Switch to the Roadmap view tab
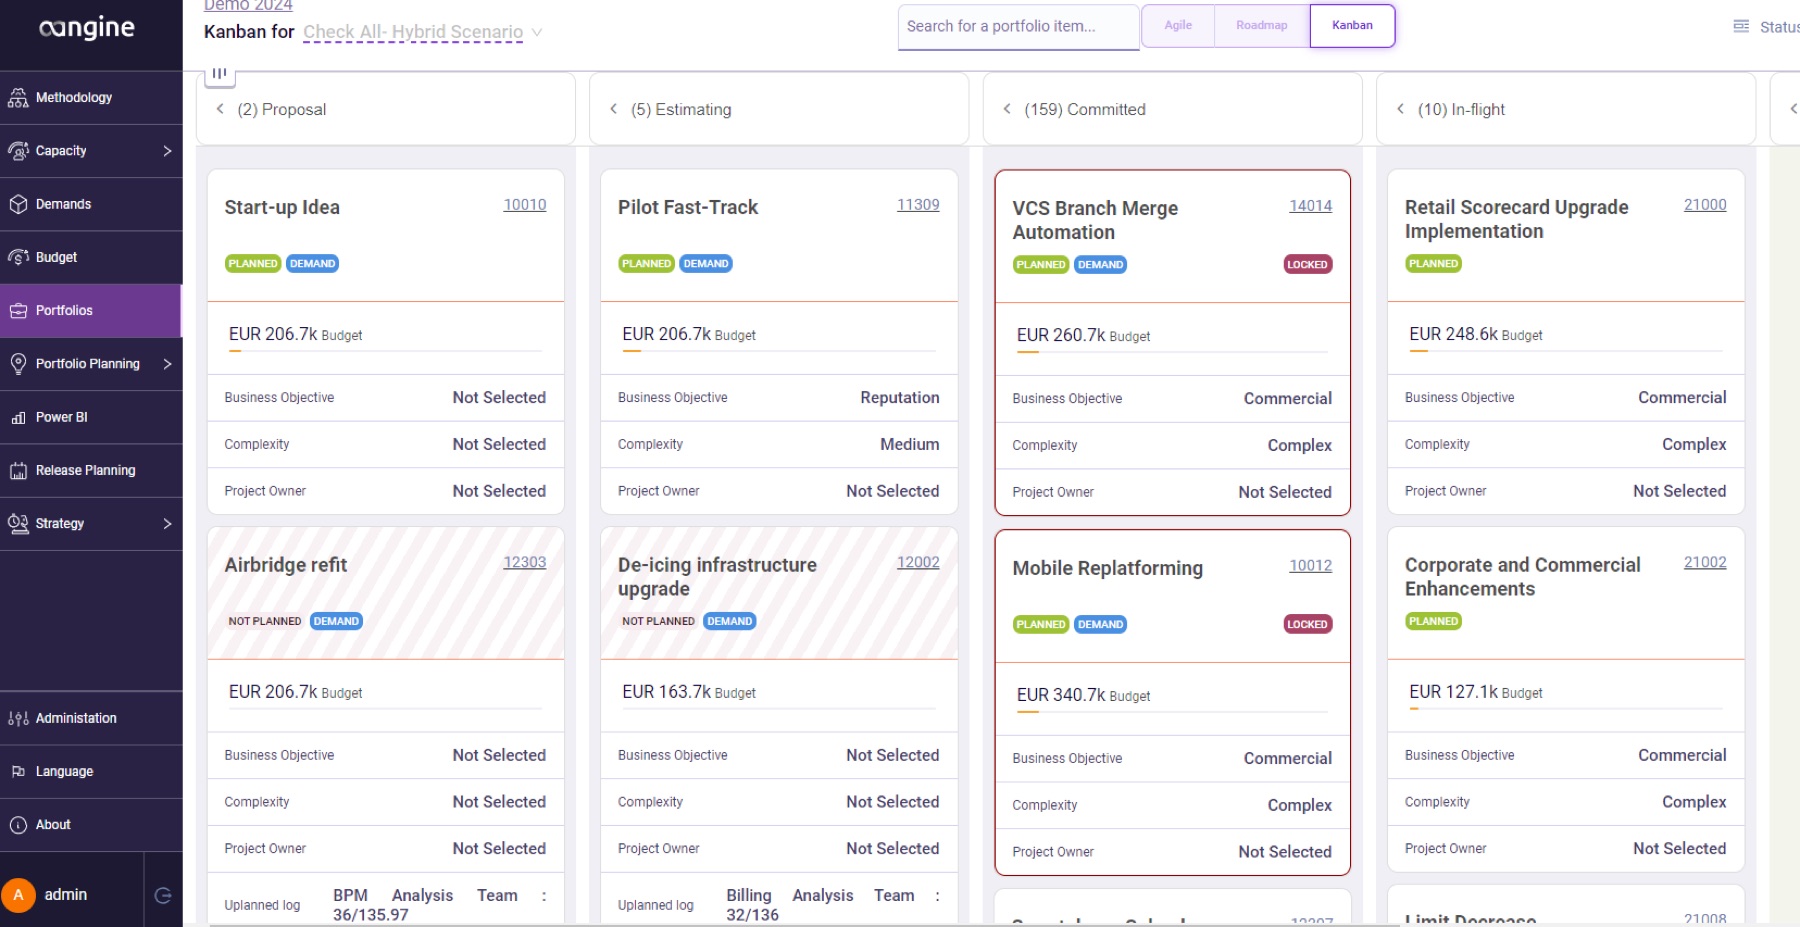This screenshot has width=1800, height=927. (x=1262, y=25)
